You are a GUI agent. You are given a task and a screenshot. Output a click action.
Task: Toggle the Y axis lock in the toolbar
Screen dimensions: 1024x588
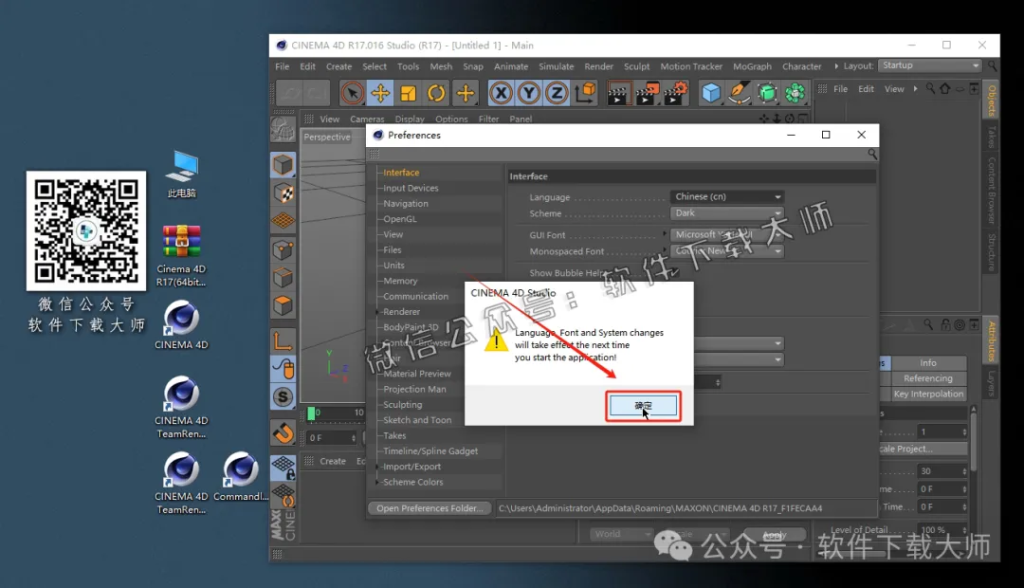click(x=528, y=92)
